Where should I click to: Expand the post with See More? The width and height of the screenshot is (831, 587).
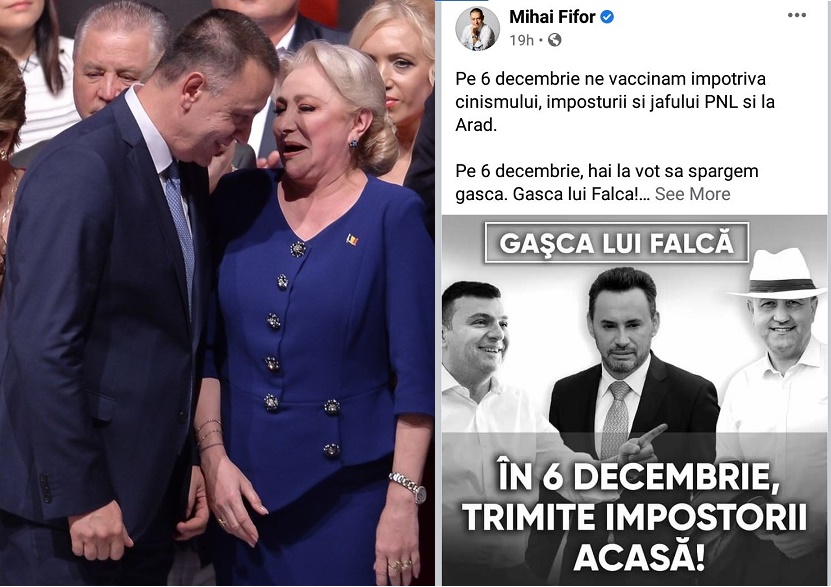pyautogui.click(x=692, y=194)
